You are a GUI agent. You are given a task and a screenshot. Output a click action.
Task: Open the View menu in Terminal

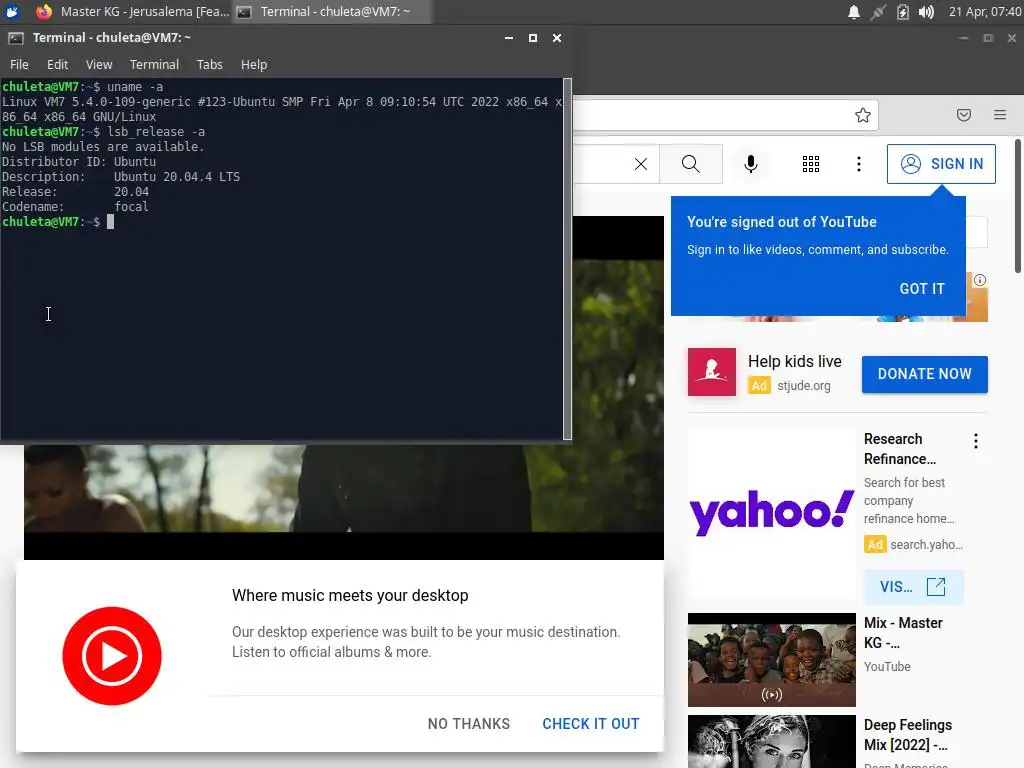(x=99, y=65)
